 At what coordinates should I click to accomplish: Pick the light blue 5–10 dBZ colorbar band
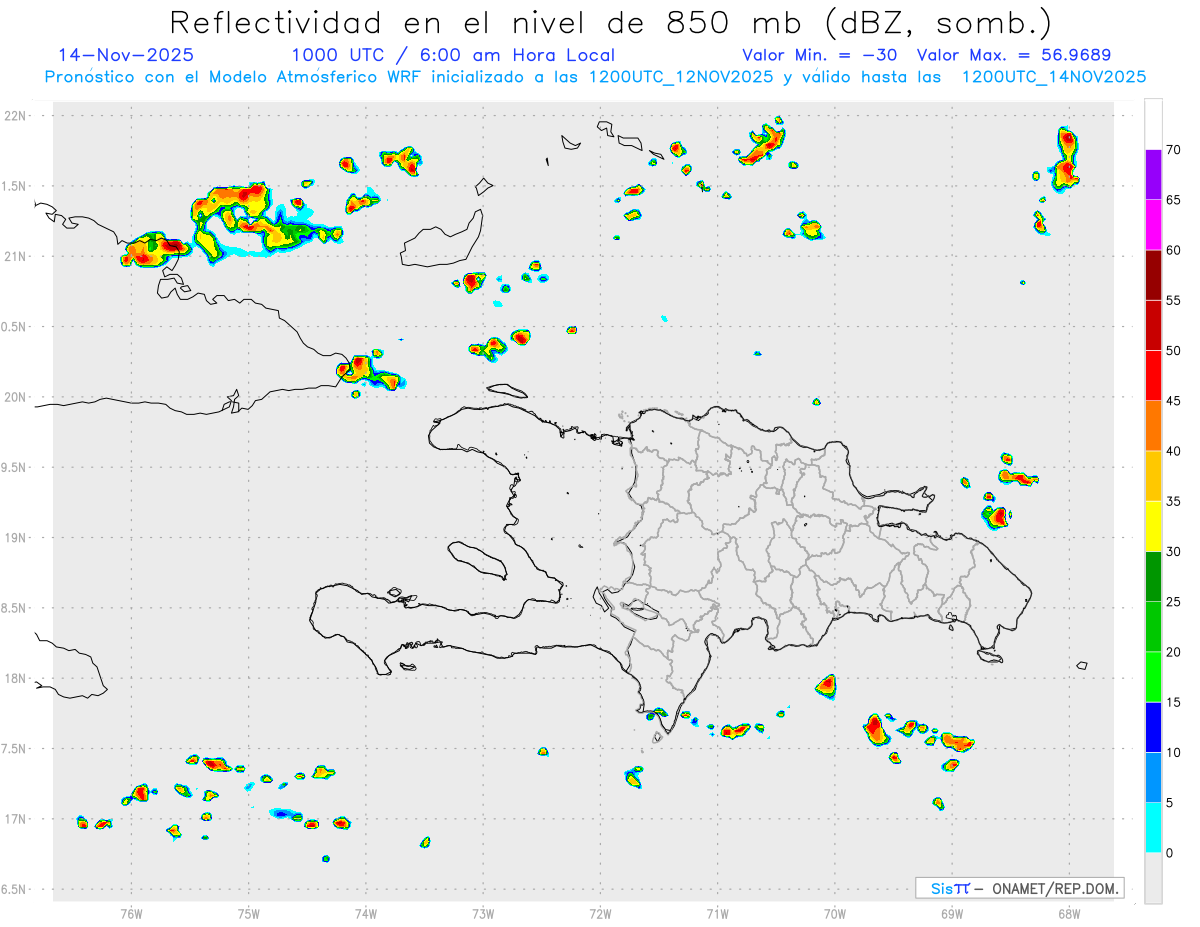pyautogui.click(x=1153, y=777)
